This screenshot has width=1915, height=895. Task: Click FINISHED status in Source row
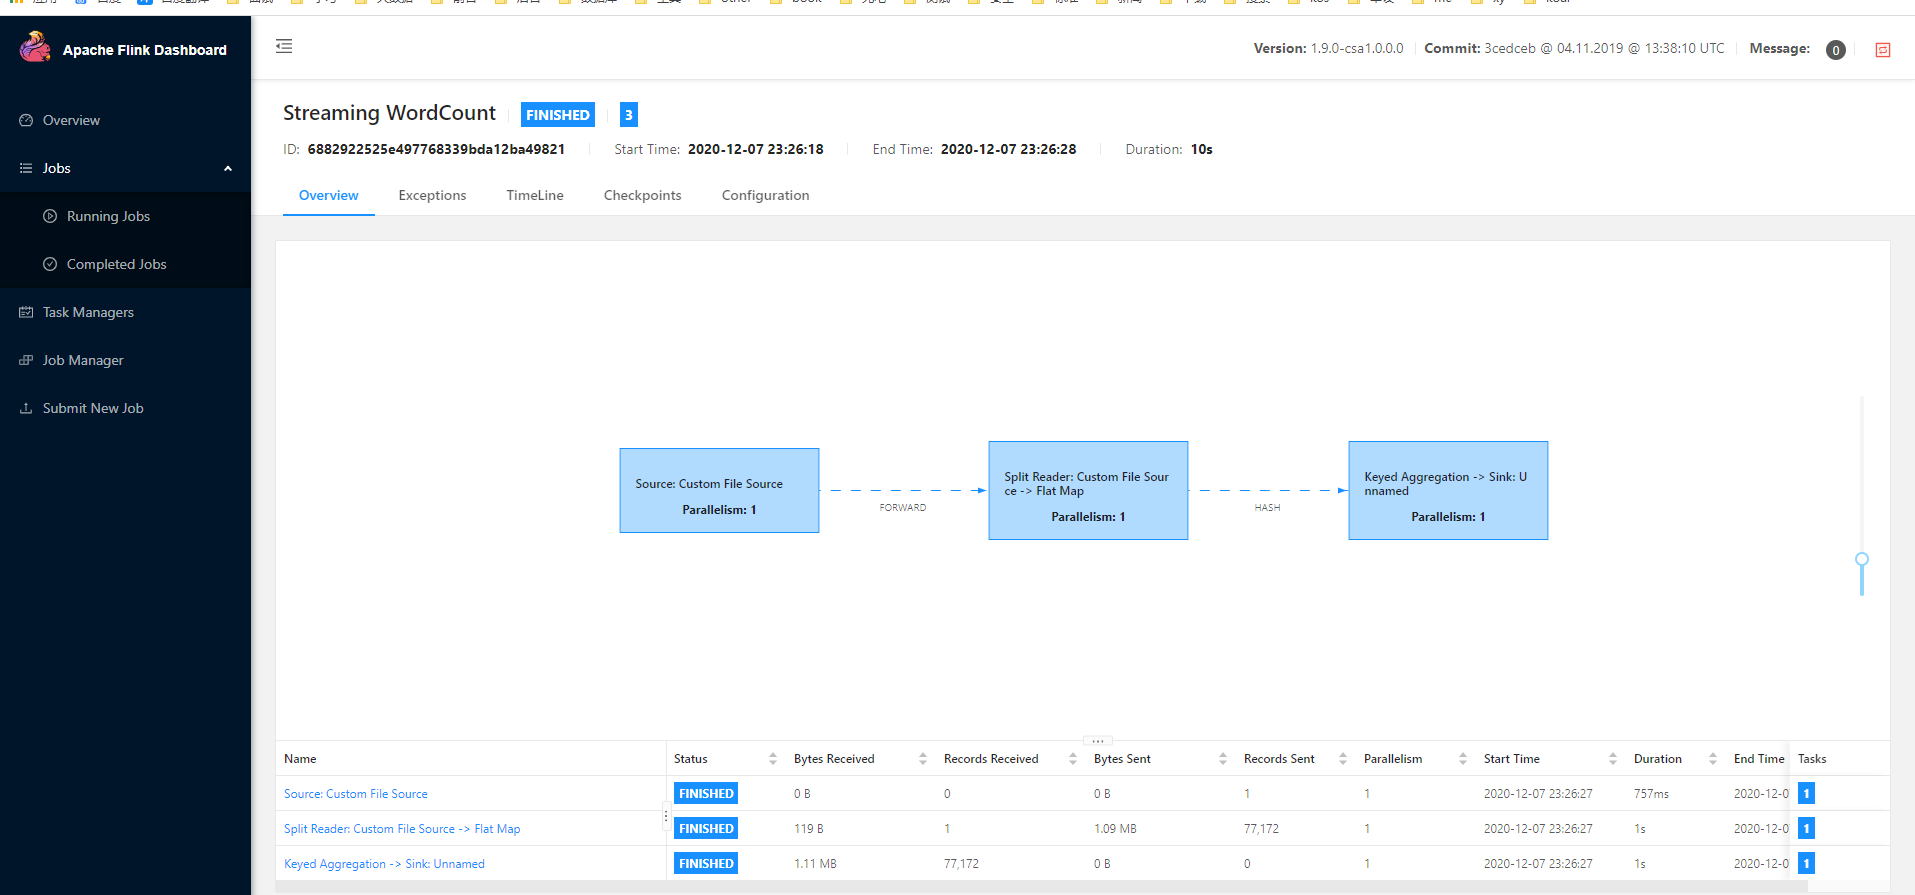[706, 793]
